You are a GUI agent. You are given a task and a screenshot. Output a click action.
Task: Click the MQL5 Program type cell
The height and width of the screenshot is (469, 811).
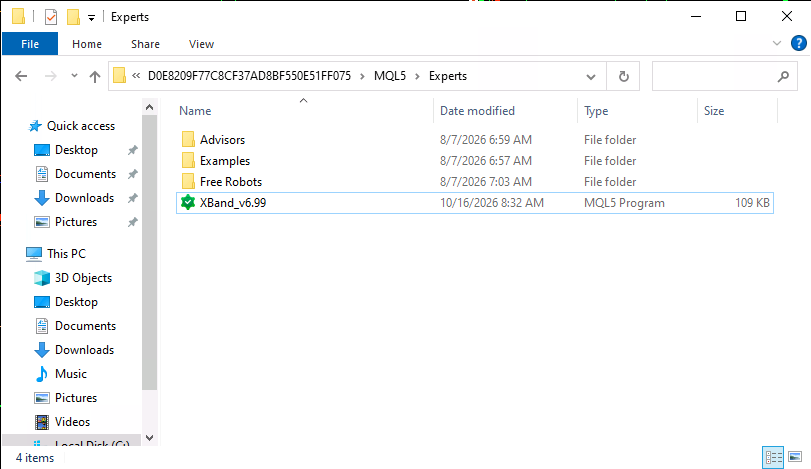pyautogui.click(x=624, y=203)
